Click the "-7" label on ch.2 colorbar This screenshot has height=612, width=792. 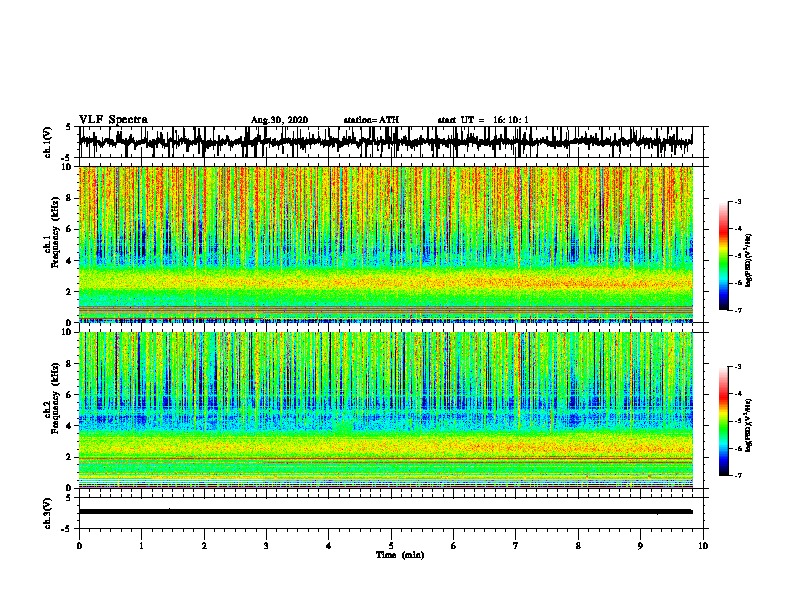click(x=737, y=476)
